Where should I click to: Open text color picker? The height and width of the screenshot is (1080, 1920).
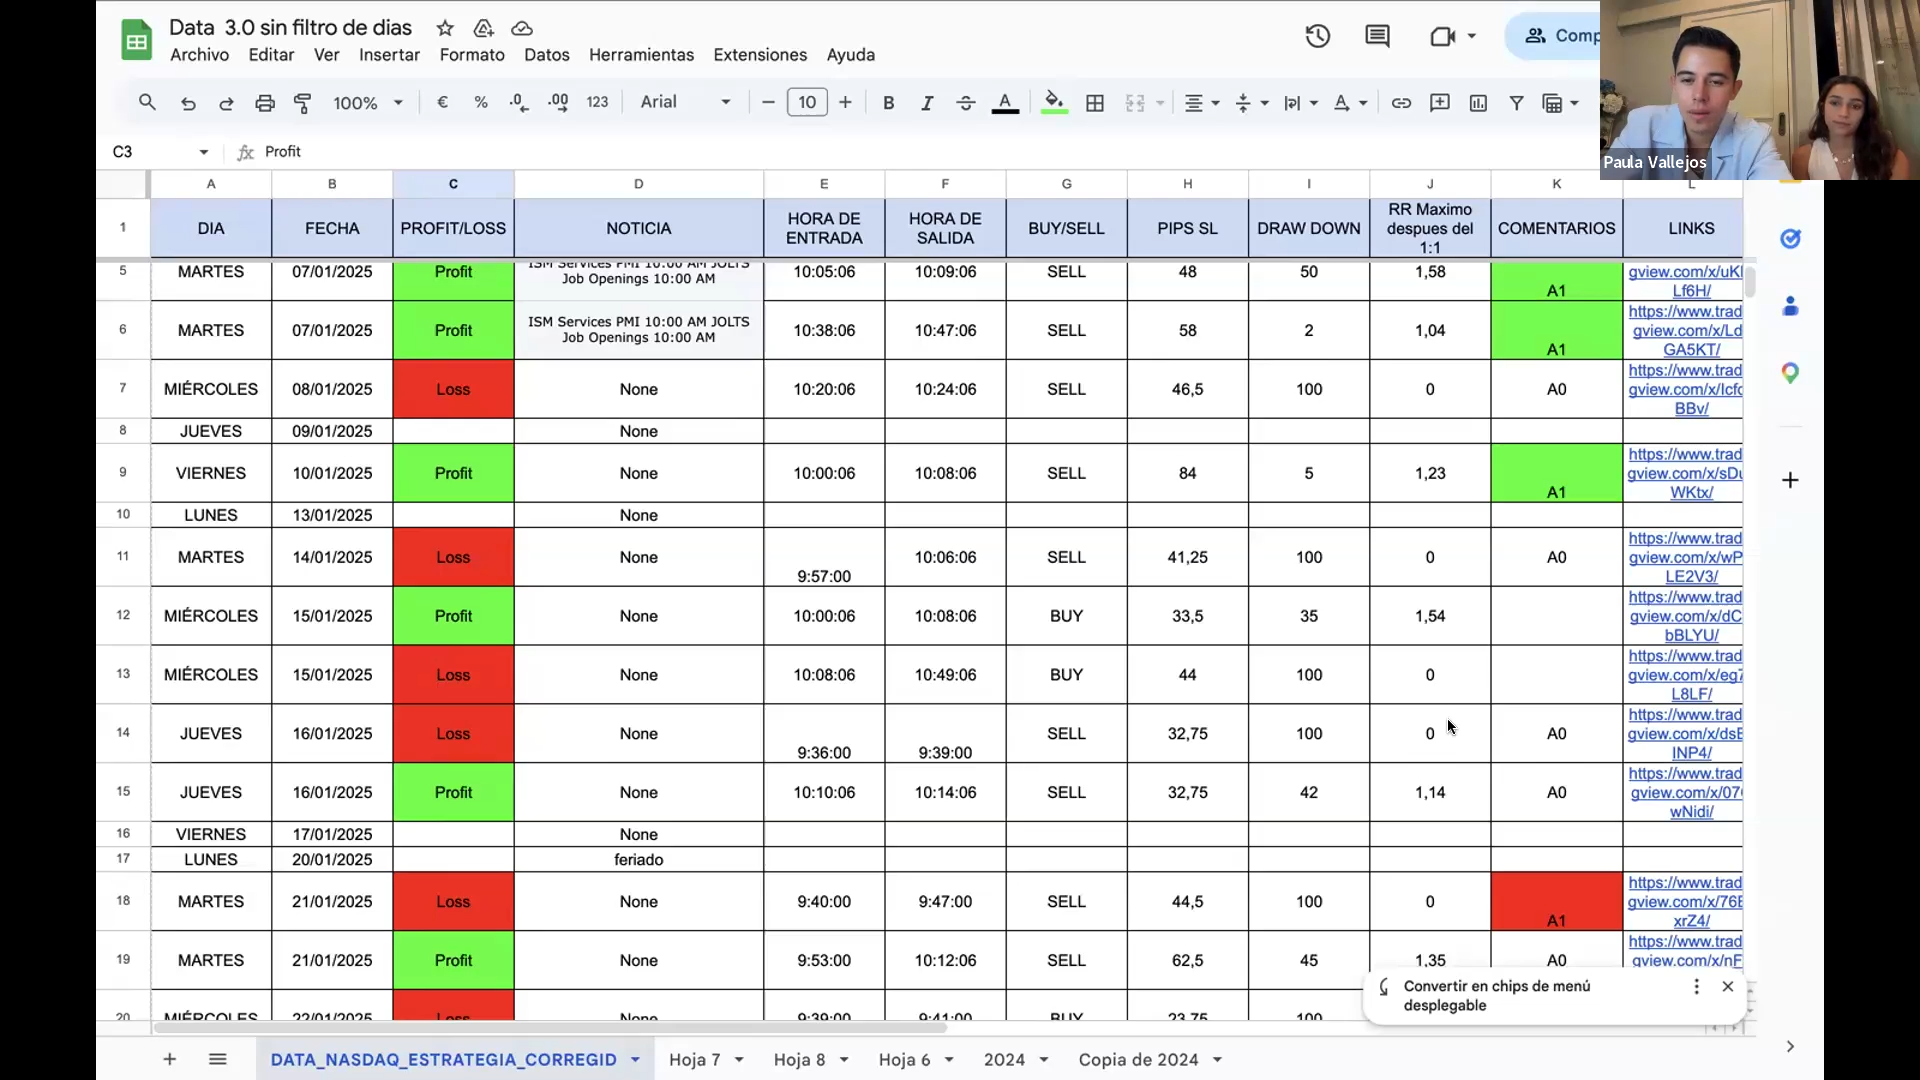[1005, 103]
